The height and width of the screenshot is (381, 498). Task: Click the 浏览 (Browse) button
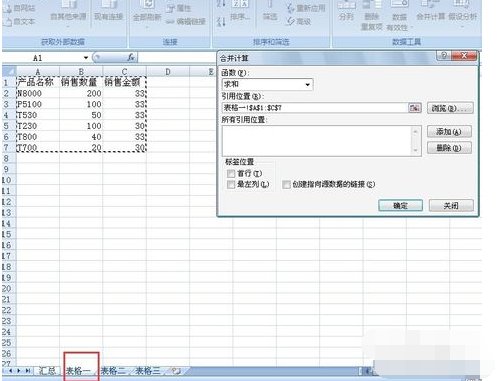coord(450,108)
